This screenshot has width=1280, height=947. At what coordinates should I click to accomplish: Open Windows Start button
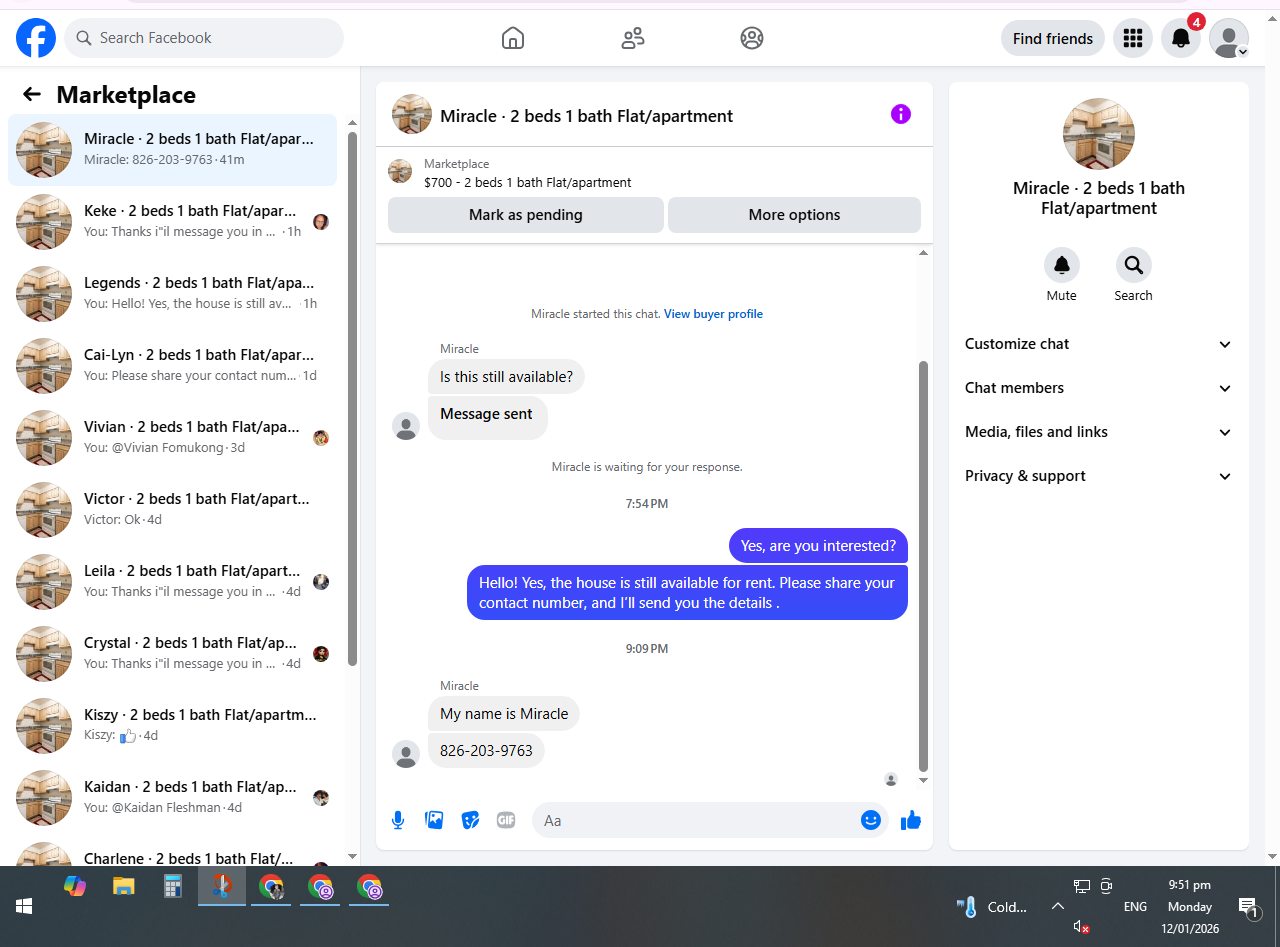[24, 906]
